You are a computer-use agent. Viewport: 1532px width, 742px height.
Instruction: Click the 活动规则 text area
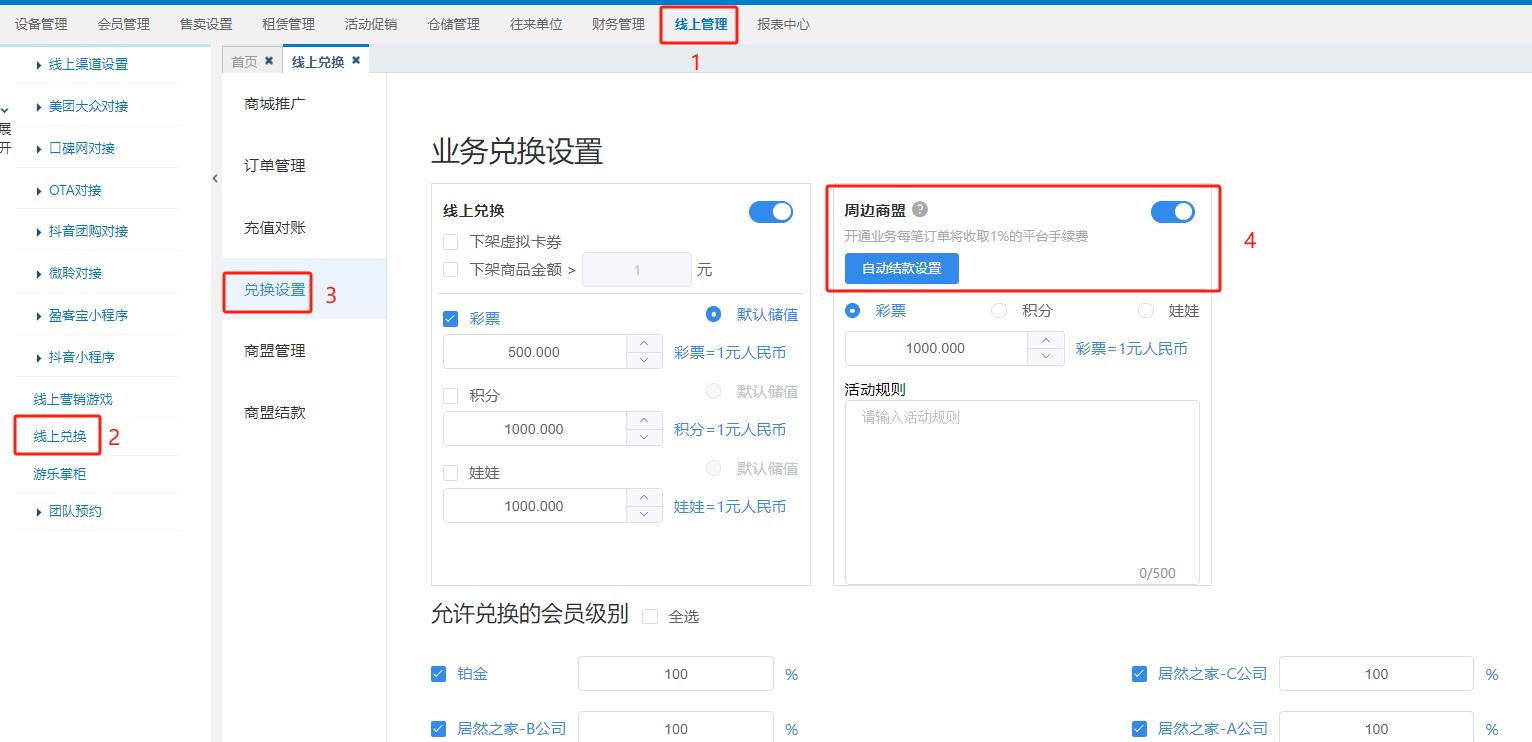point(1022,492)
